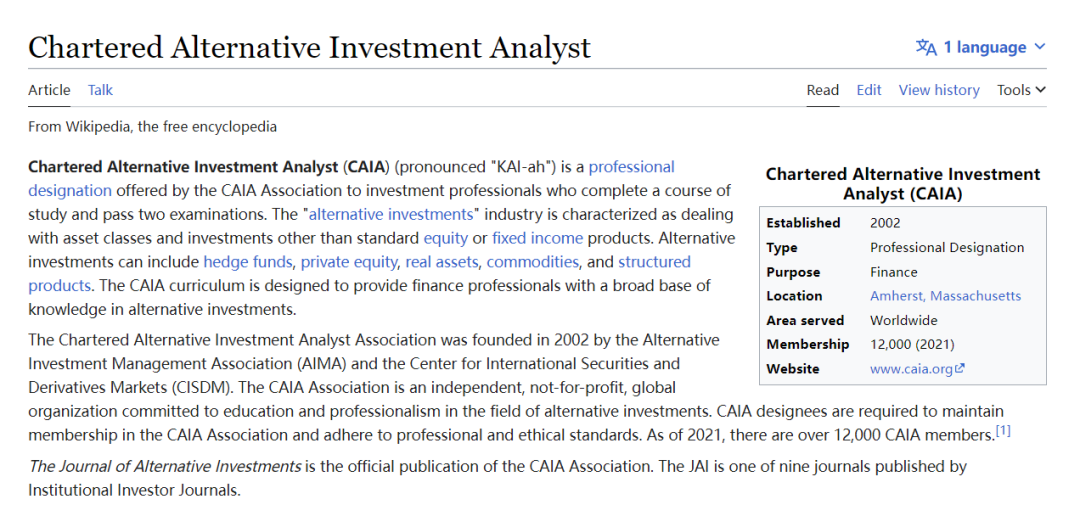Open the real assets link

[445, 262]
